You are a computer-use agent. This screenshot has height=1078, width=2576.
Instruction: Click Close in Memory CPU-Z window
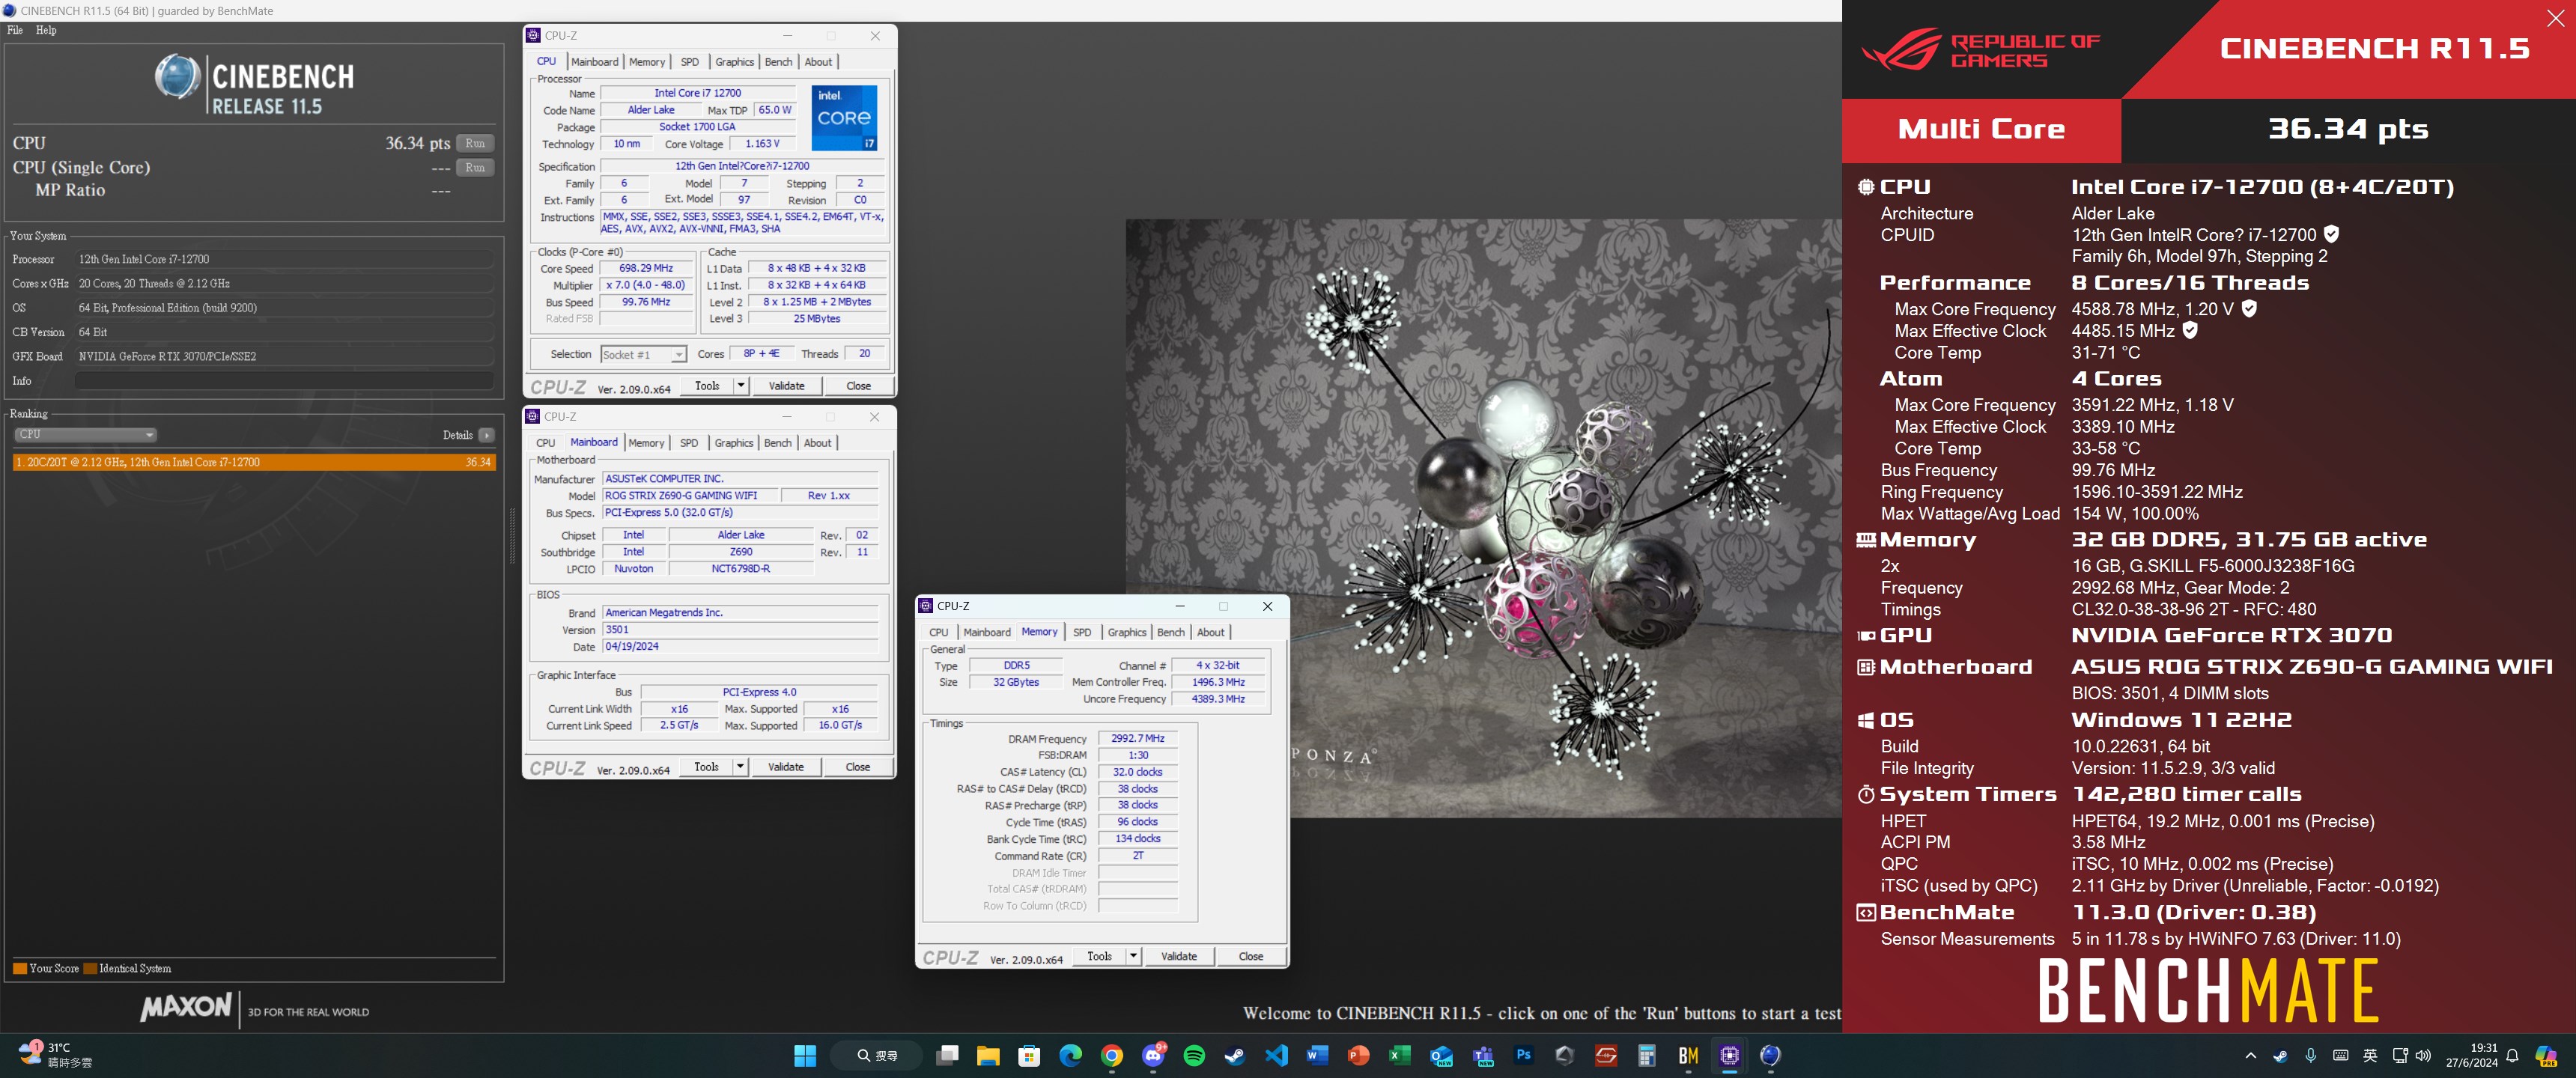[x=1250, y=956]
